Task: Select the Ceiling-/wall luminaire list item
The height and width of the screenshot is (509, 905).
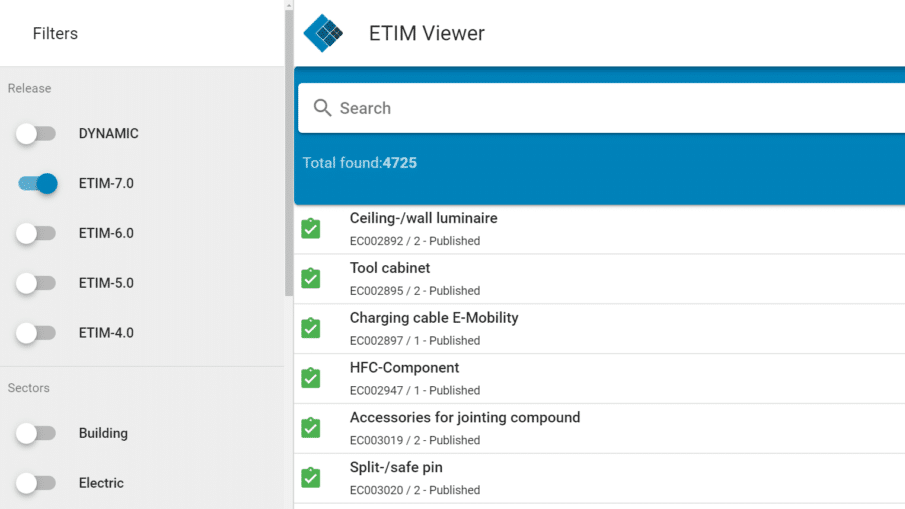Action: tap(599, 229)
